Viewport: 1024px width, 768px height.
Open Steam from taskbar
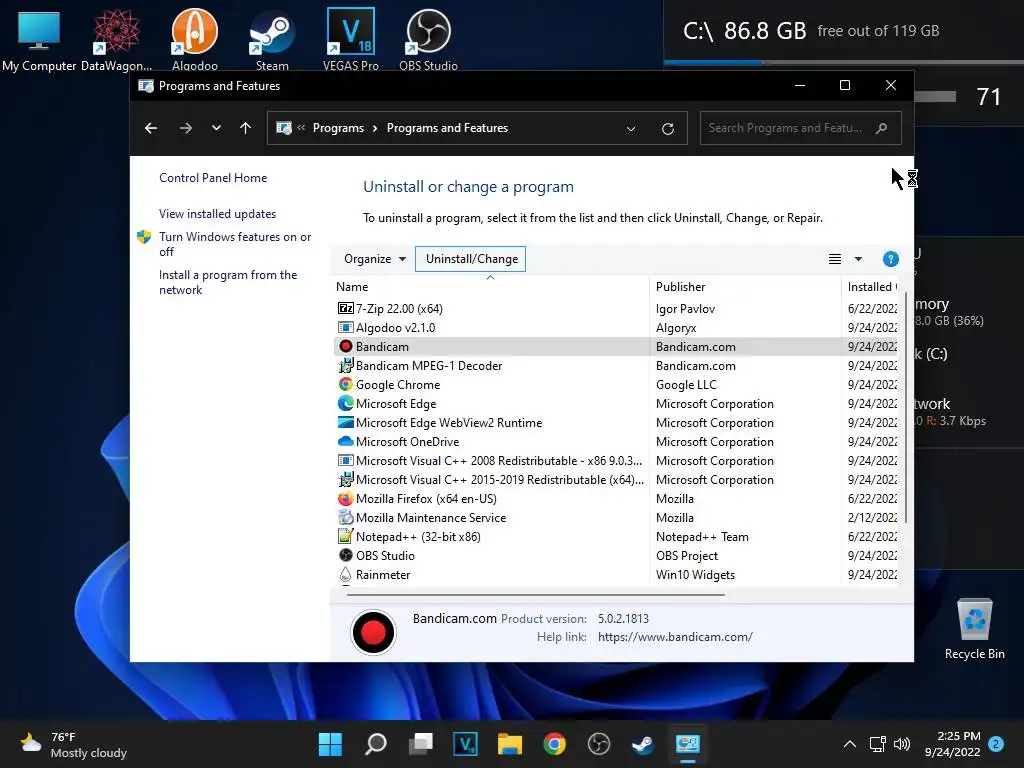[643, 743]
